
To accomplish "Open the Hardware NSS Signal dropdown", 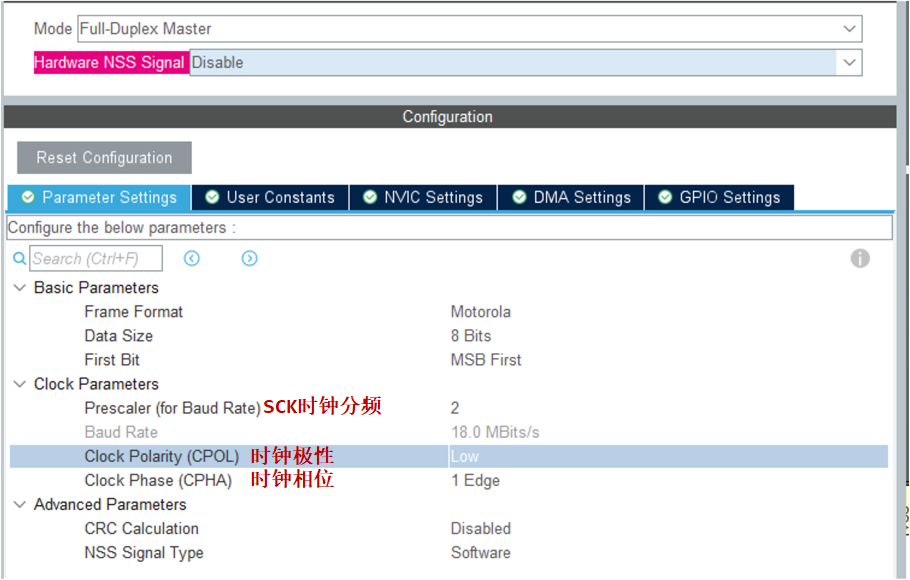I will (850, 62).
